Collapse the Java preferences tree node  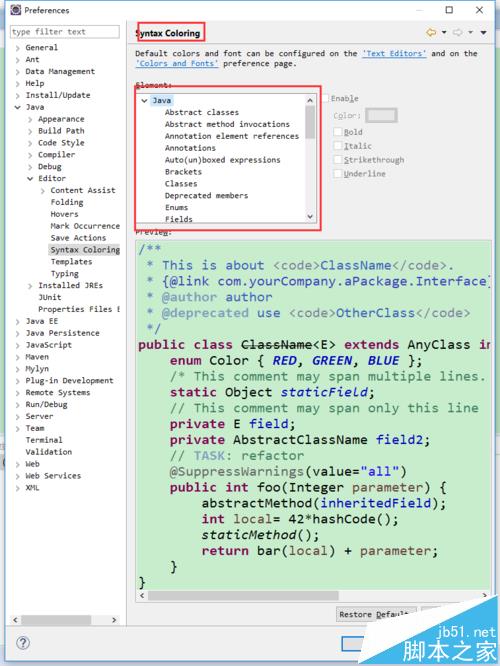[x=17, y=107]
